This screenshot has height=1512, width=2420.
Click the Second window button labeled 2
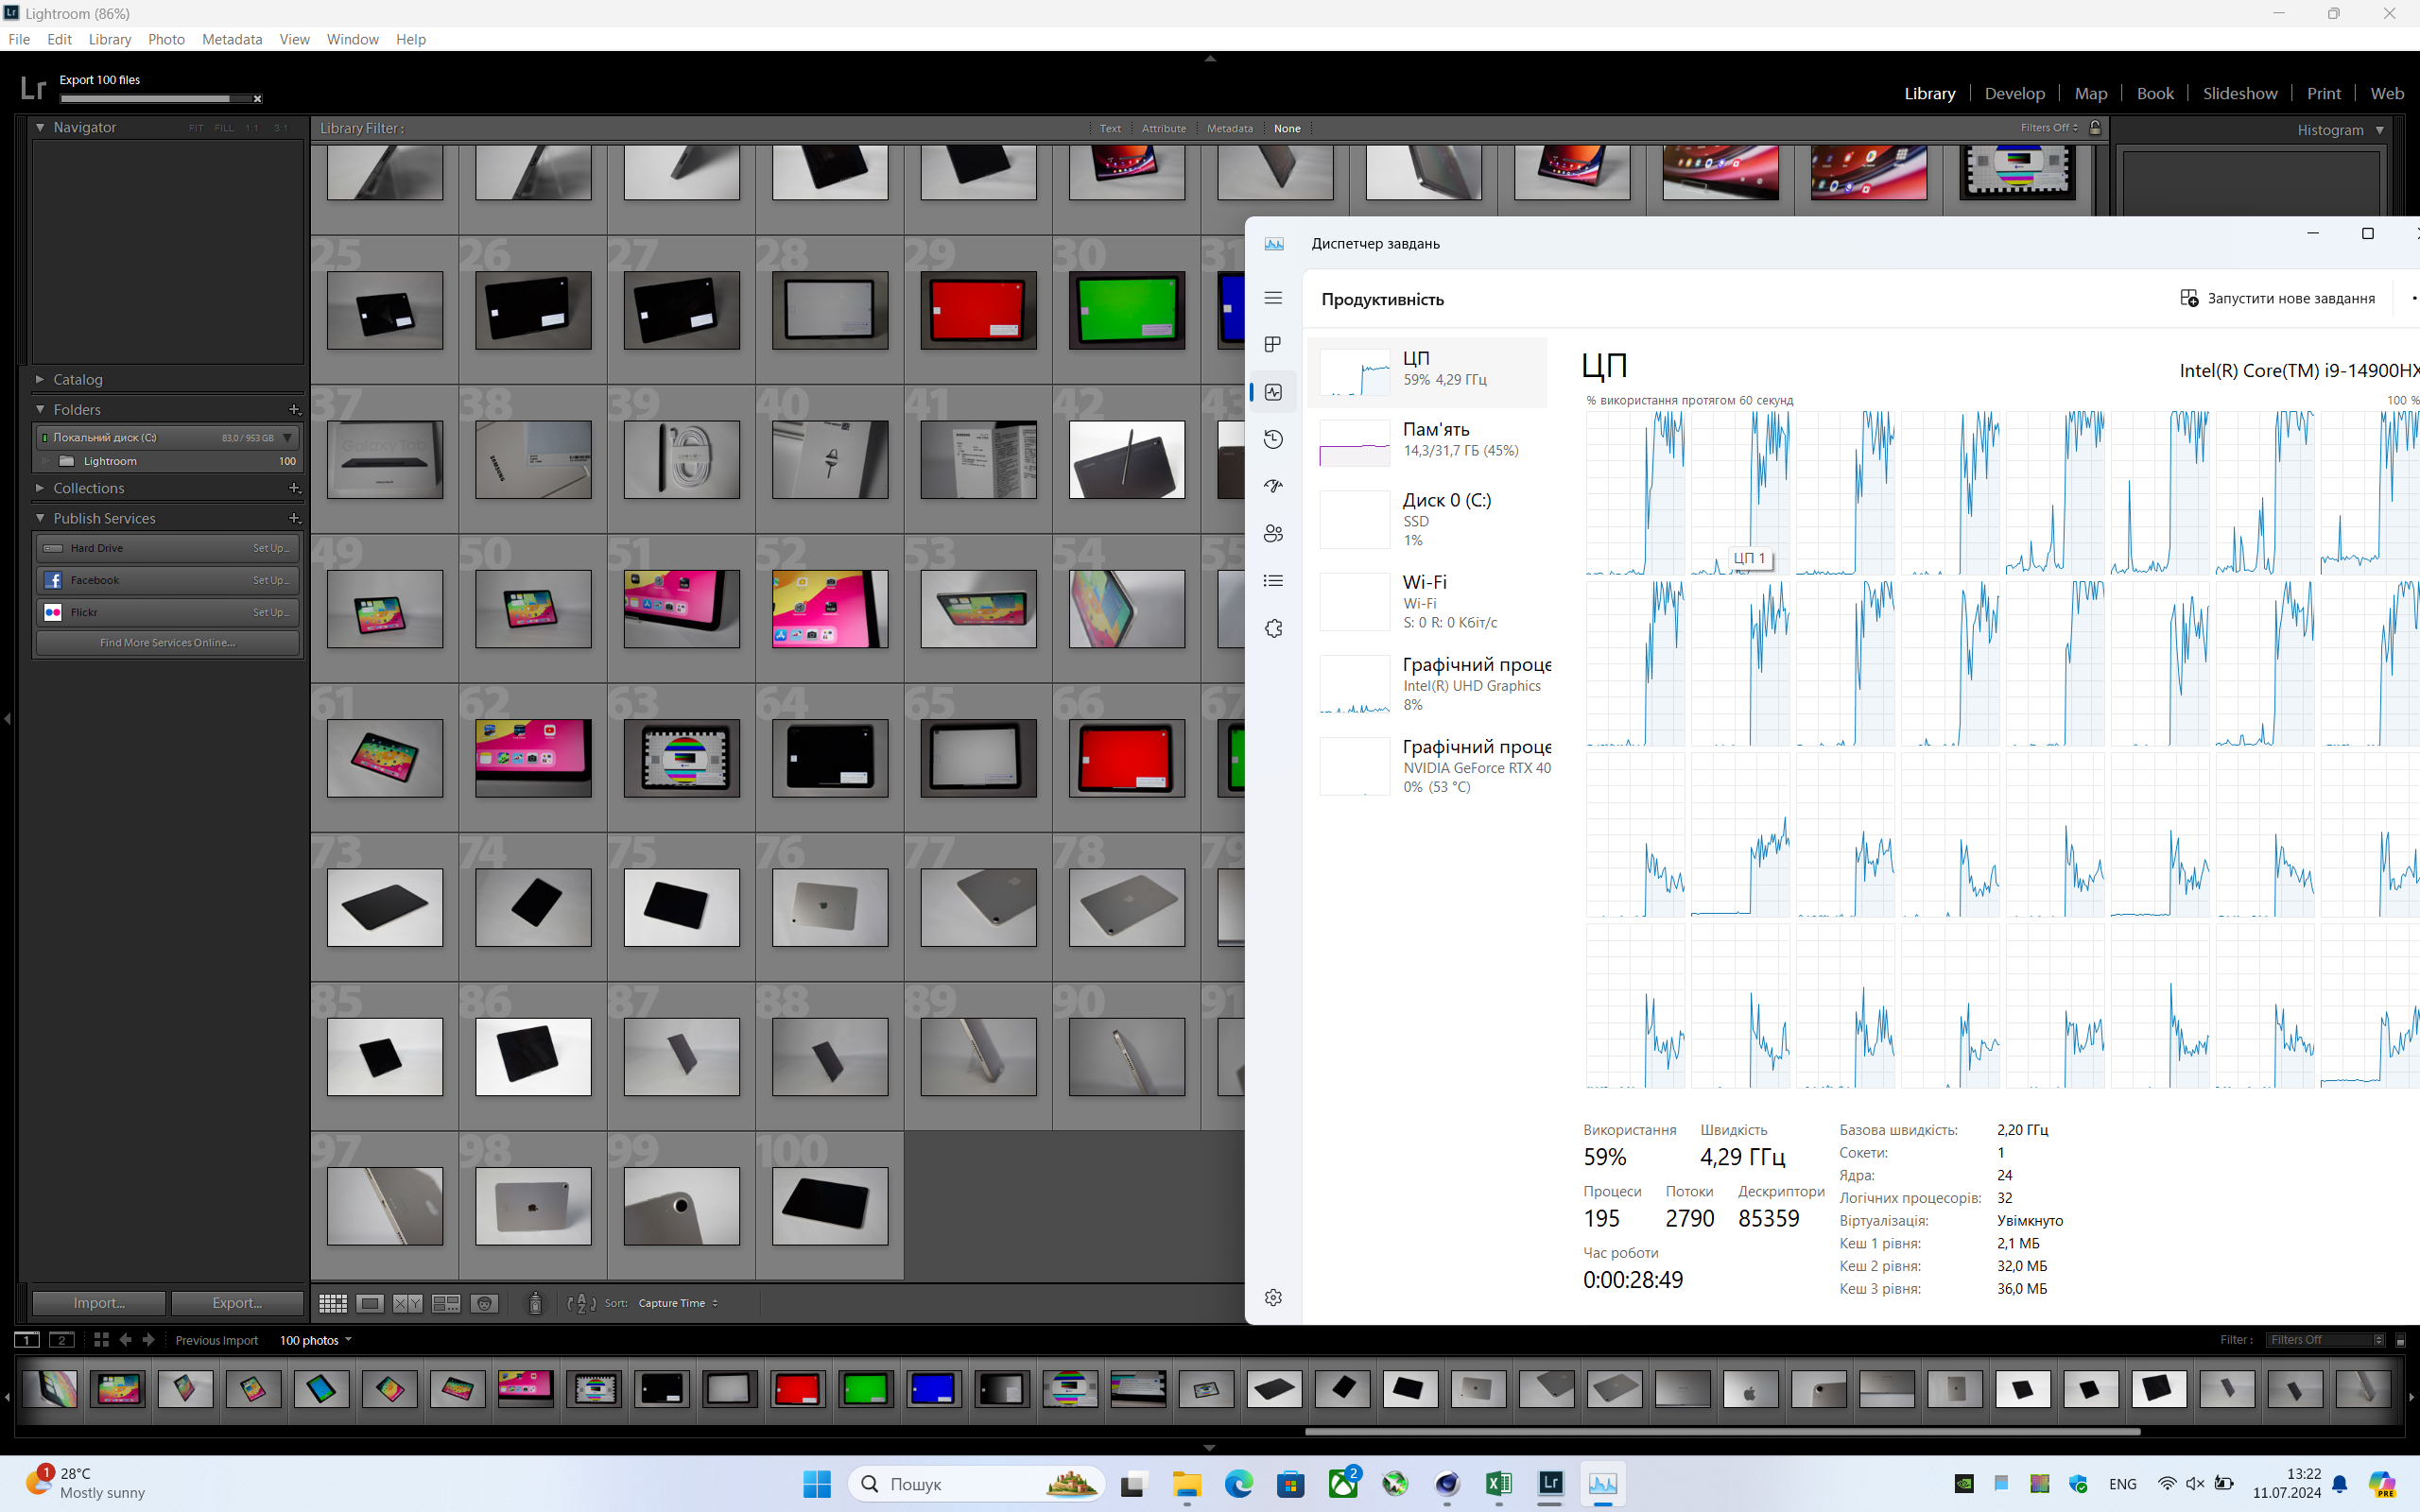(62, 1340)
